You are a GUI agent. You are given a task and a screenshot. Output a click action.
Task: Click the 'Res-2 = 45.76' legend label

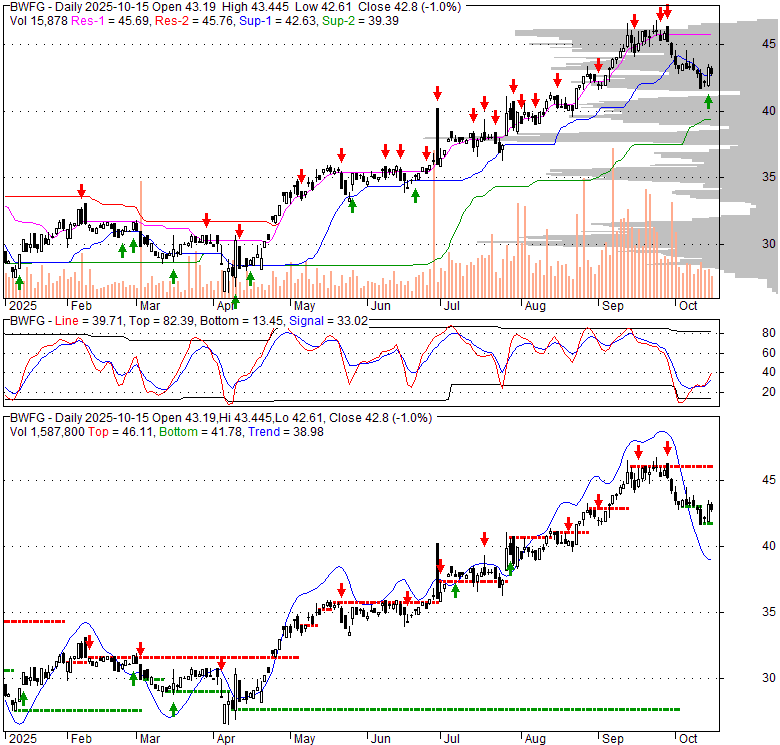click(195, 21)
